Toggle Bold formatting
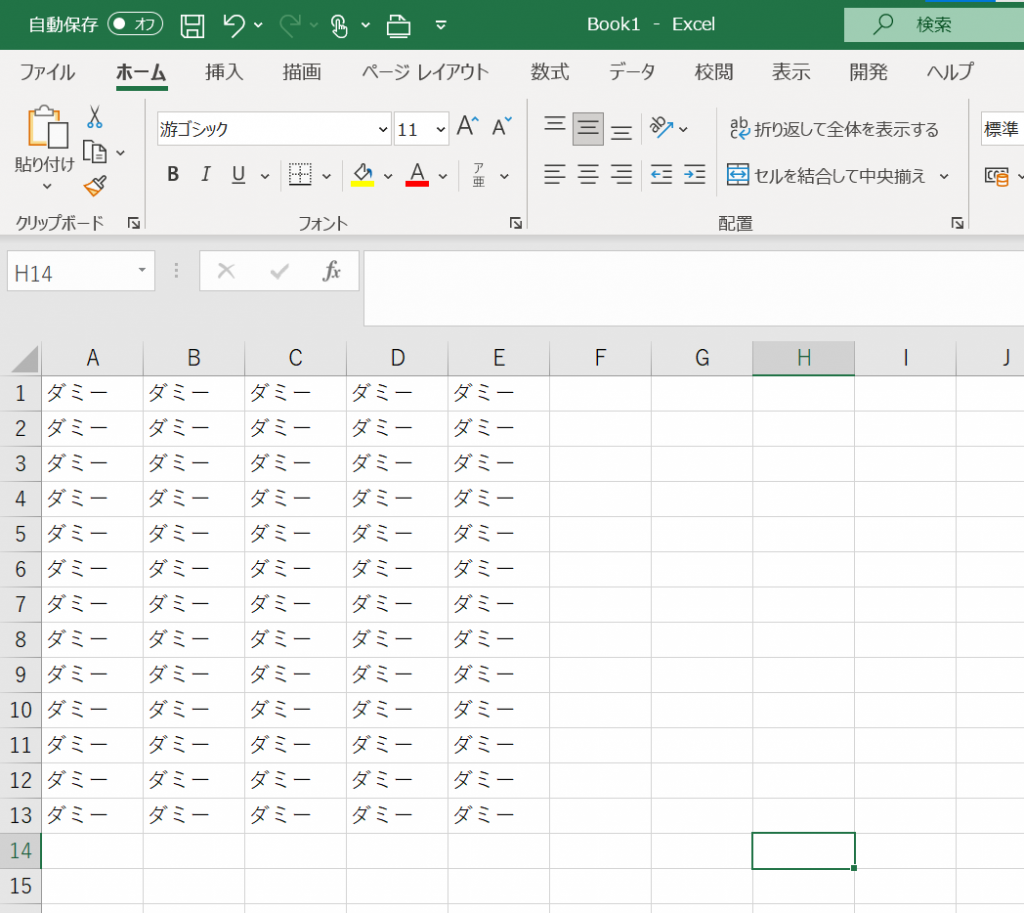Screen dimensions: 1024x913 click(x=173, y=175)
